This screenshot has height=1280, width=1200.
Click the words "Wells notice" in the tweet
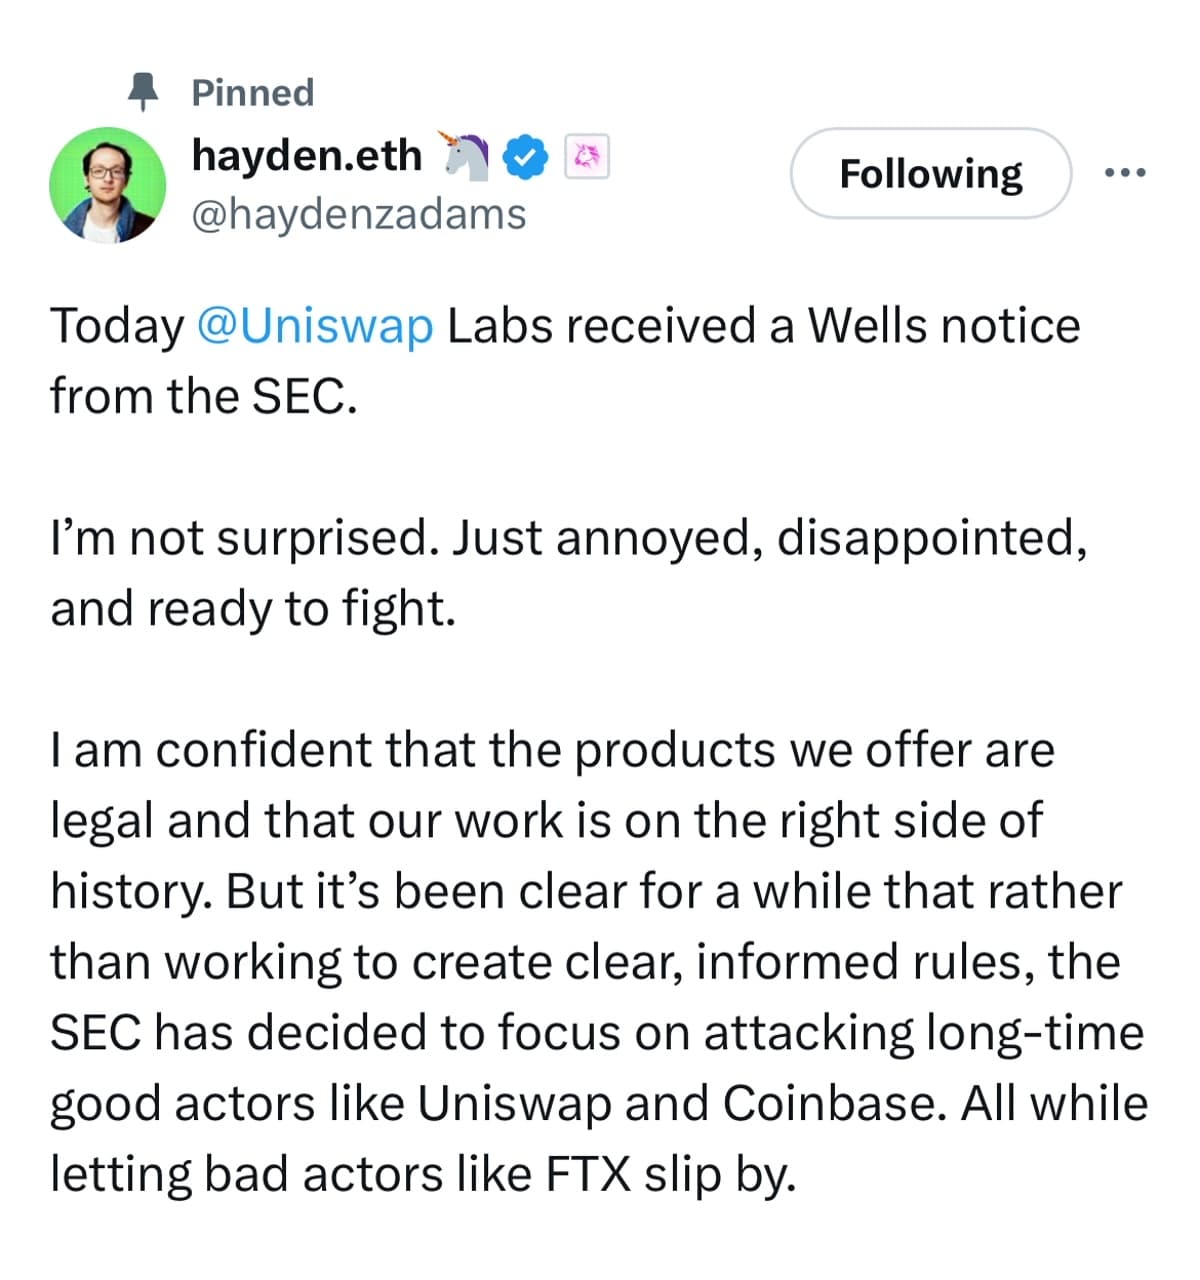(944, 326)
